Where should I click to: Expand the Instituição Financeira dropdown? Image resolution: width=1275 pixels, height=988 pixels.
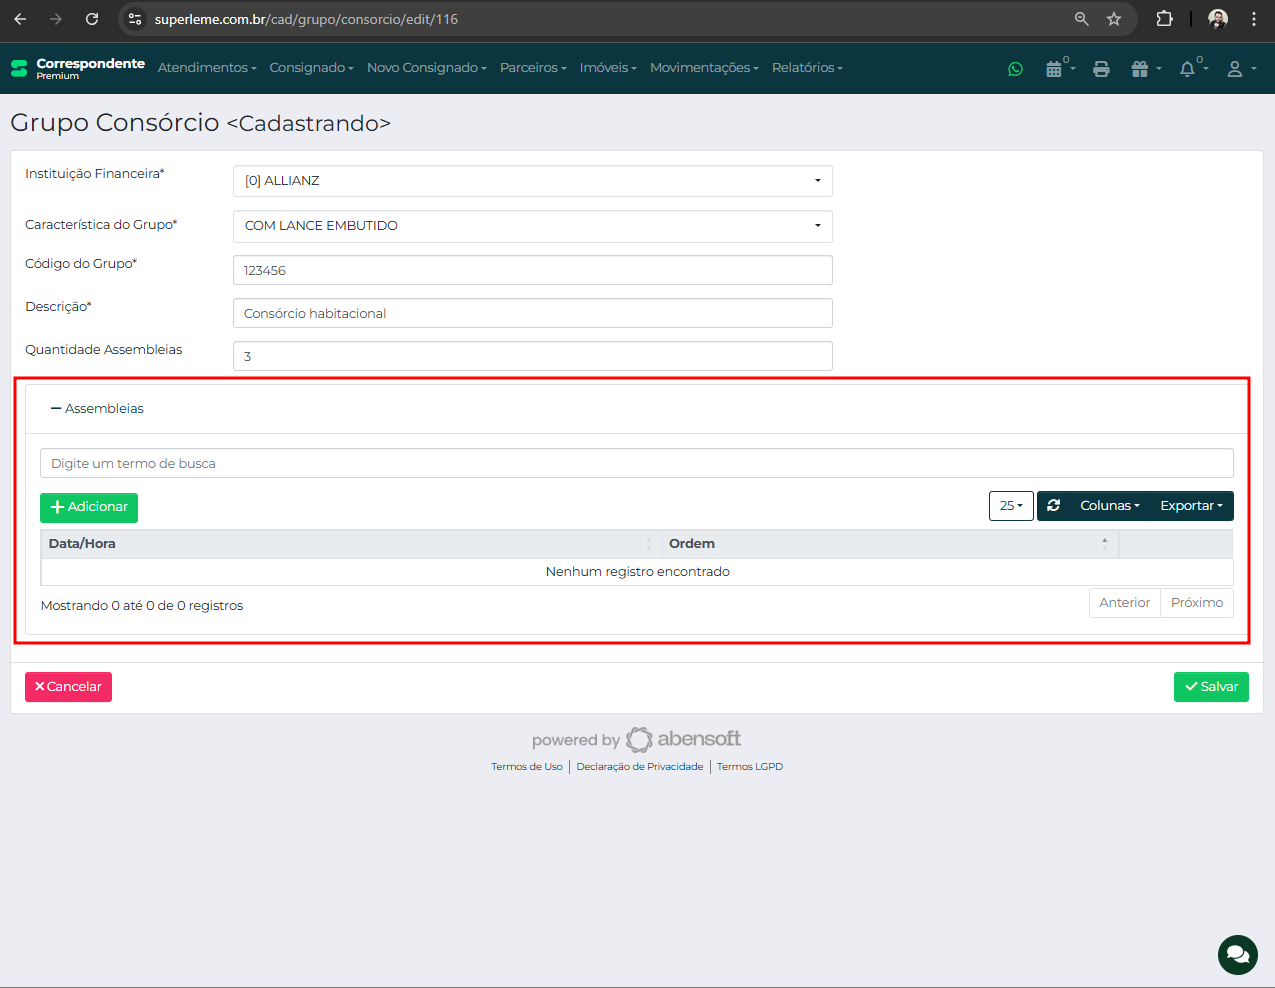click(532, 181)
